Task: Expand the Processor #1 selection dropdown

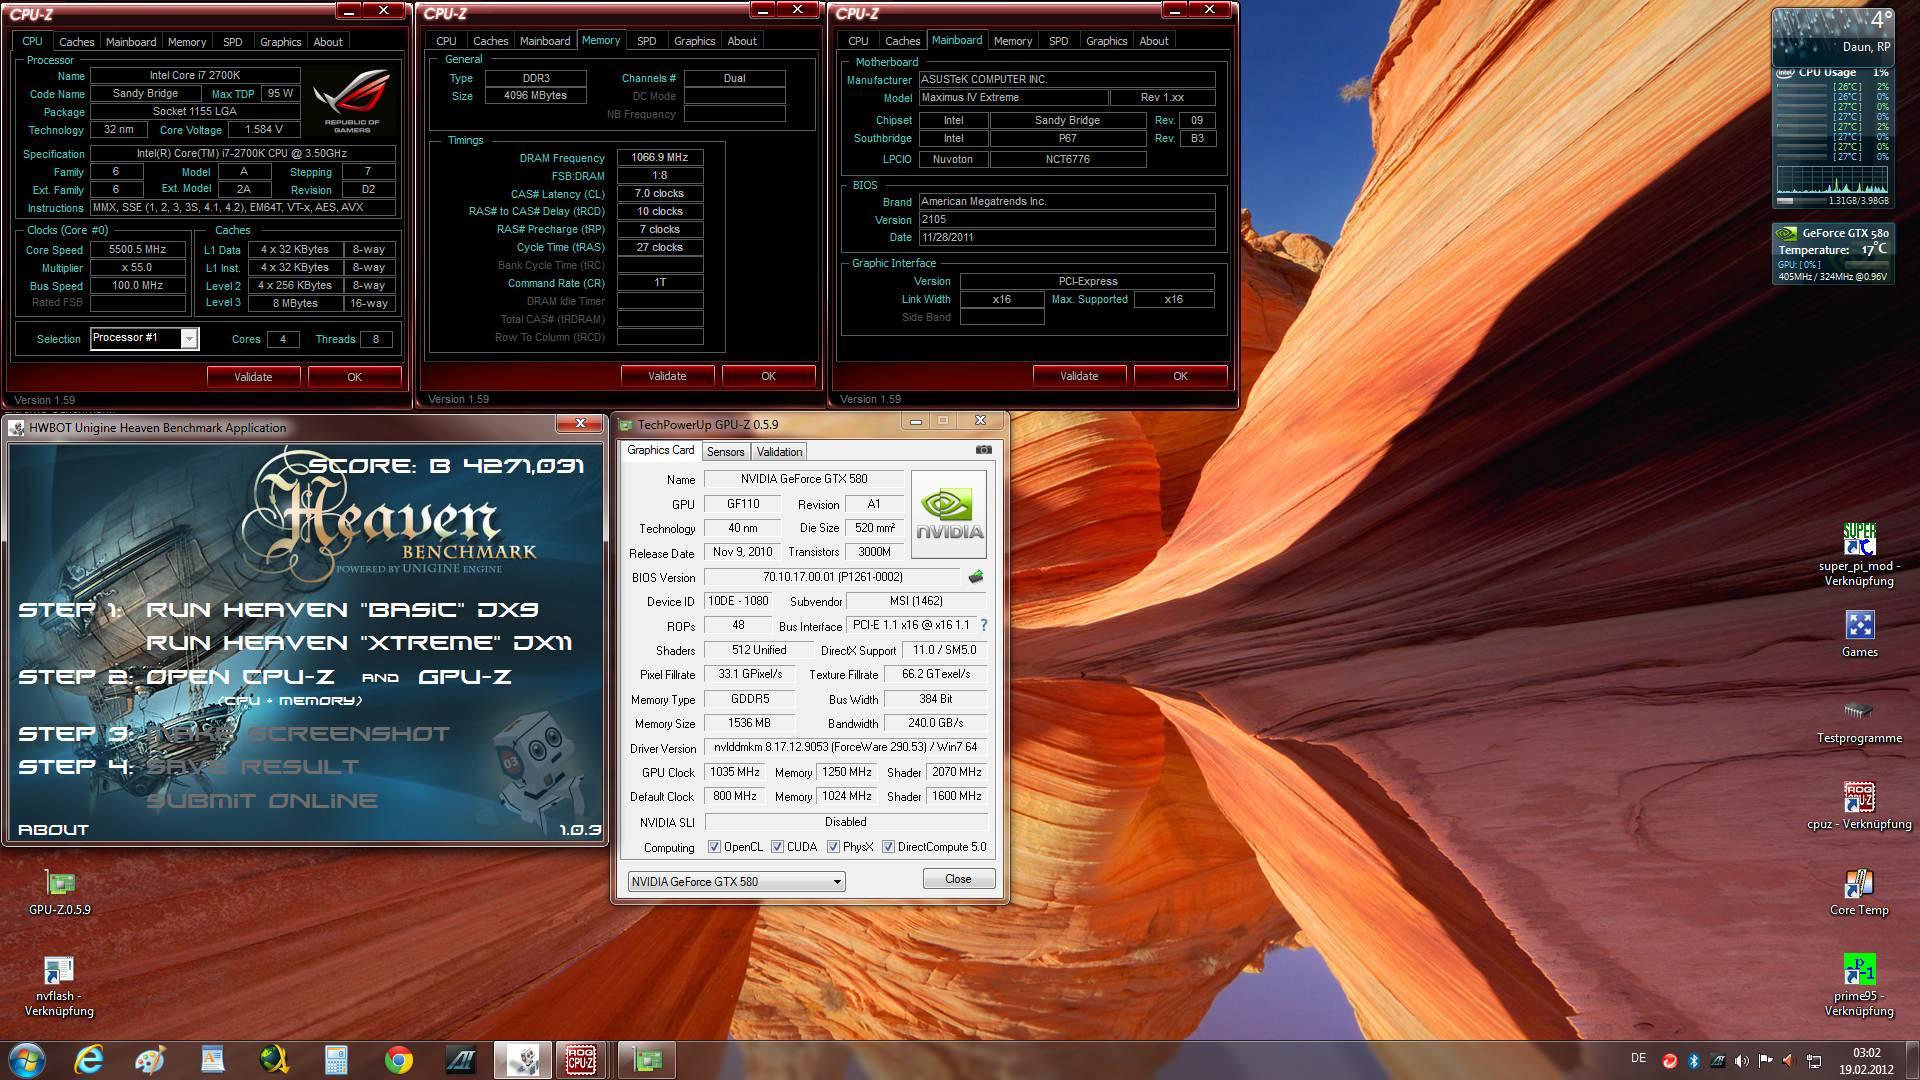Action: coord(188,339)
